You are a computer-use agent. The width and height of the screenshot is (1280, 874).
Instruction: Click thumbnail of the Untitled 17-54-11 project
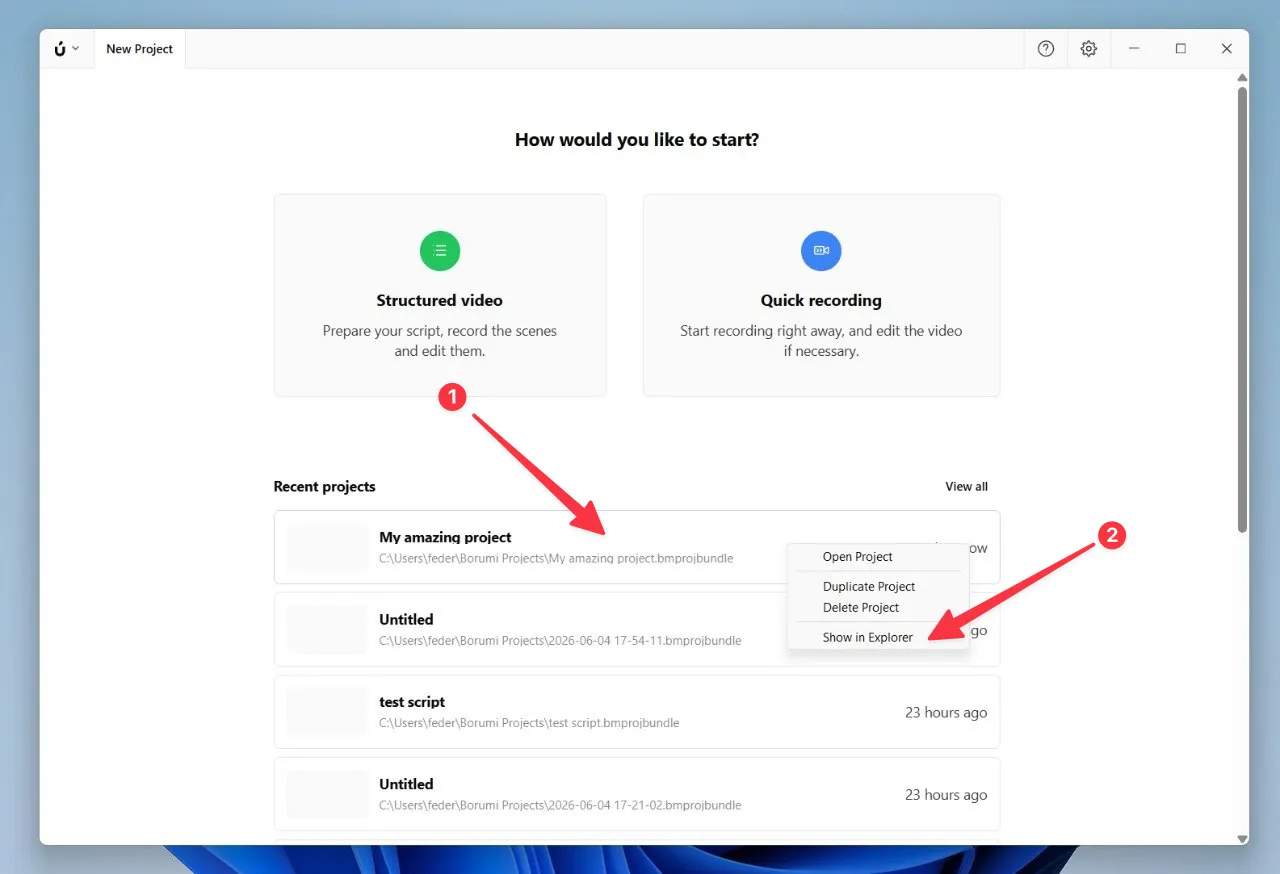coord(328,630)
